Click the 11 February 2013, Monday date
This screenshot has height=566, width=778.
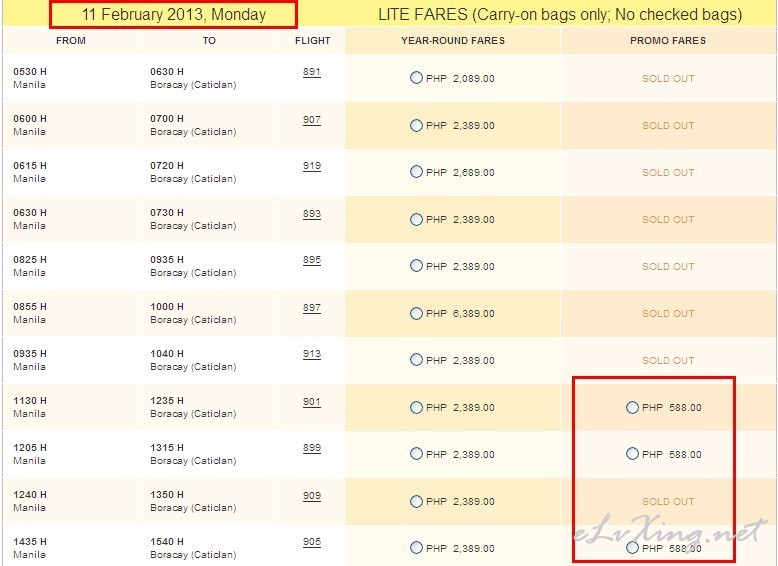point(174,14)
